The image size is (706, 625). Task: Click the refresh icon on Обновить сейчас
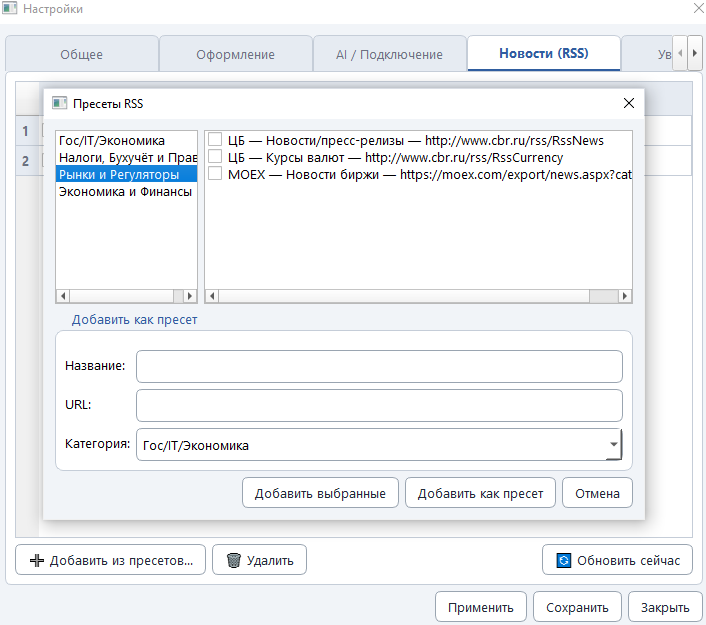tap(564, 560)
